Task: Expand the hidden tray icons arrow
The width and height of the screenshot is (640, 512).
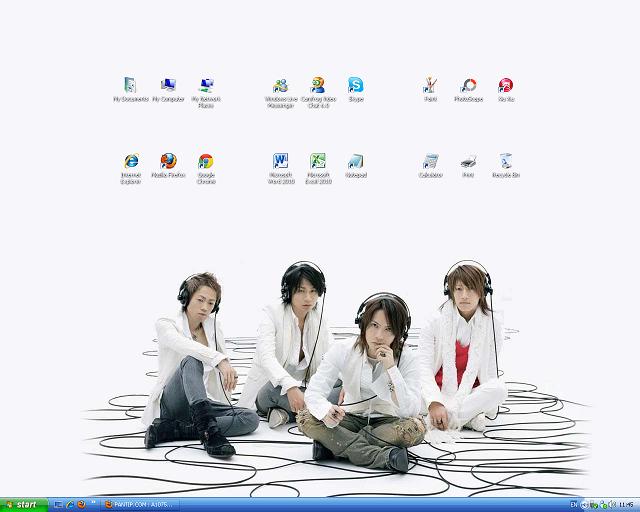Action: click(x=584, y=505)
